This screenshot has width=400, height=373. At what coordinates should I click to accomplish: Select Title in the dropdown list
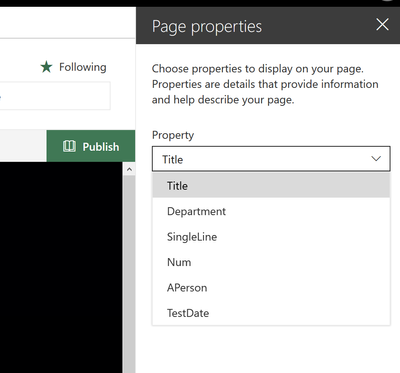point(271,185)
